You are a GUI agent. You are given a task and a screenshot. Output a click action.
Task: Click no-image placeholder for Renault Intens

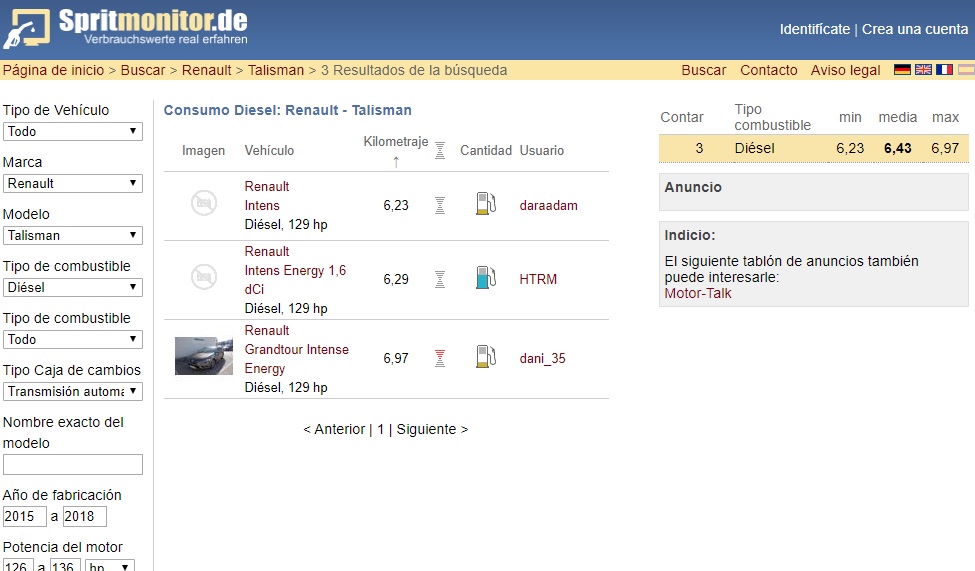(204, 203)
